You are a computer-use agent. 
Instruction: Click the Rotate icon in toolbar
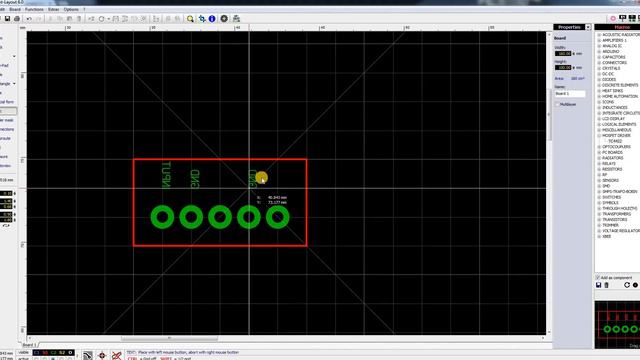101,19
